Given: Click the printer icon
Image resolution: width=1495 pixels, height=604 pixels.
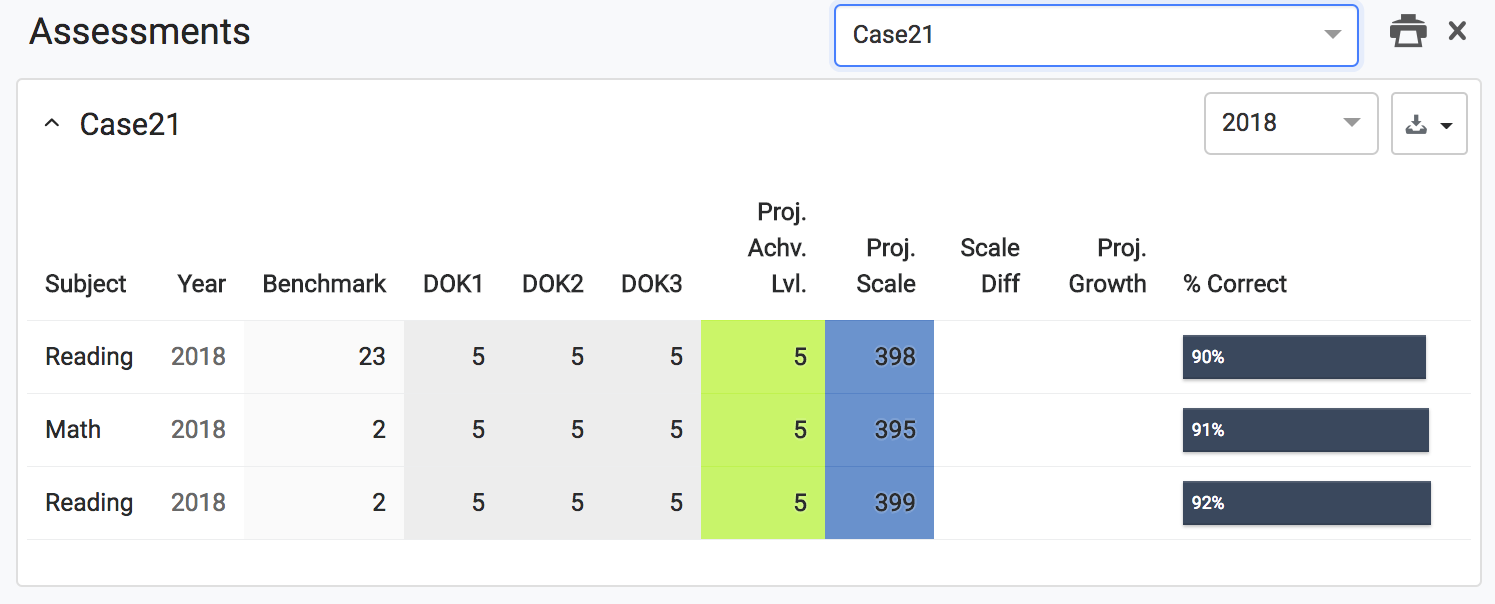Looking at the screenshot, I should pos(1408,32).
